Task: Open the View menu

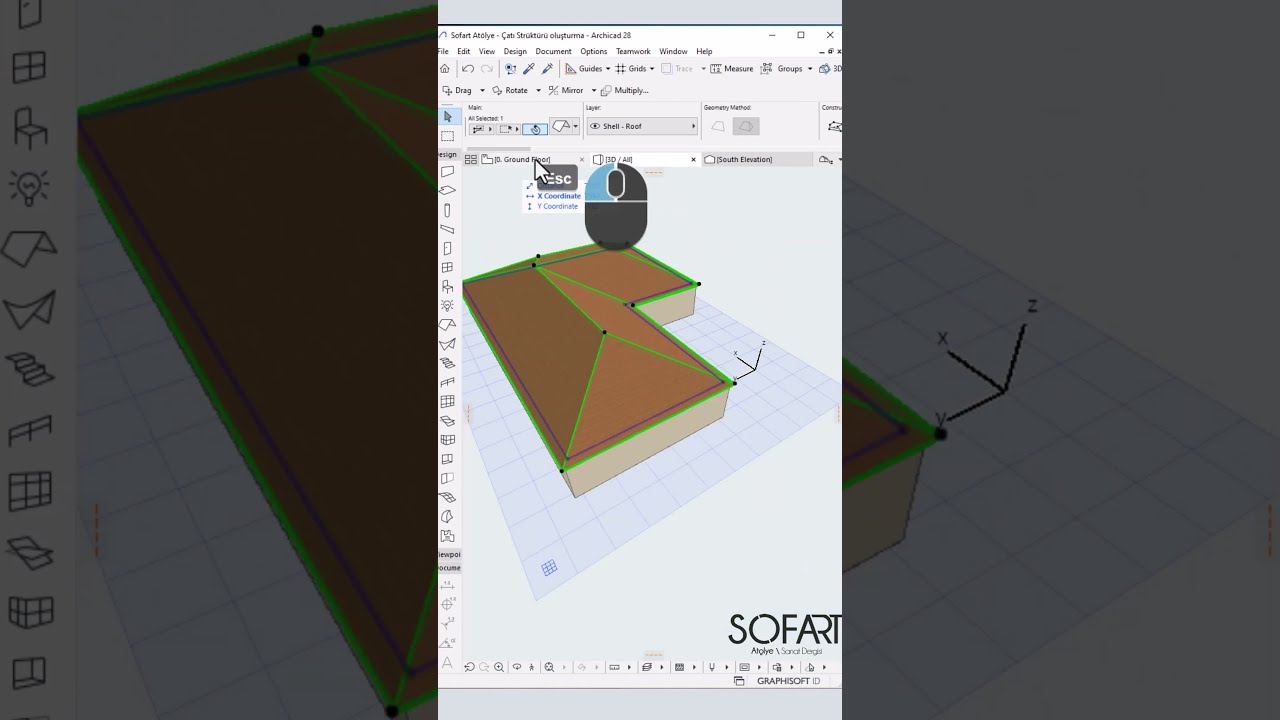Action: (x=487, y=51)
